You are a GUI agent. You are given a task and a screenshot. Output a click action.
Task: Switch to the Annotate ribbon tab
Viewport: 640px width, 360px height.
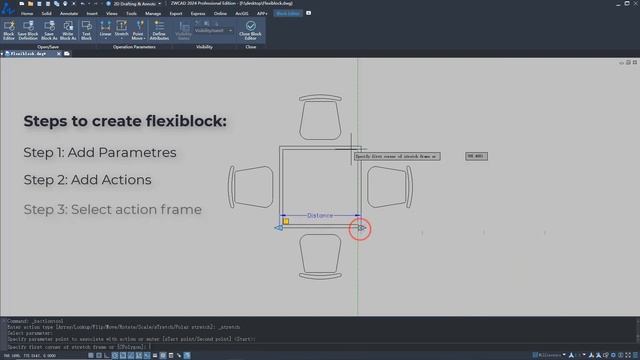69,13
